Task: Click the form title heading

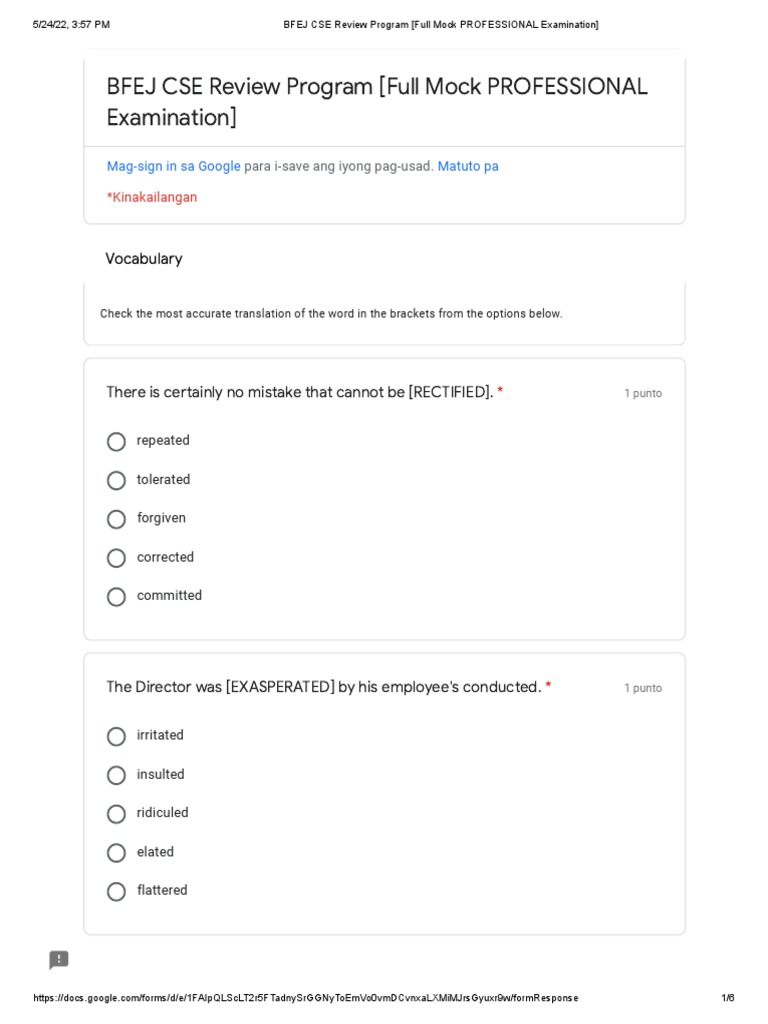Action: [377, 102]
